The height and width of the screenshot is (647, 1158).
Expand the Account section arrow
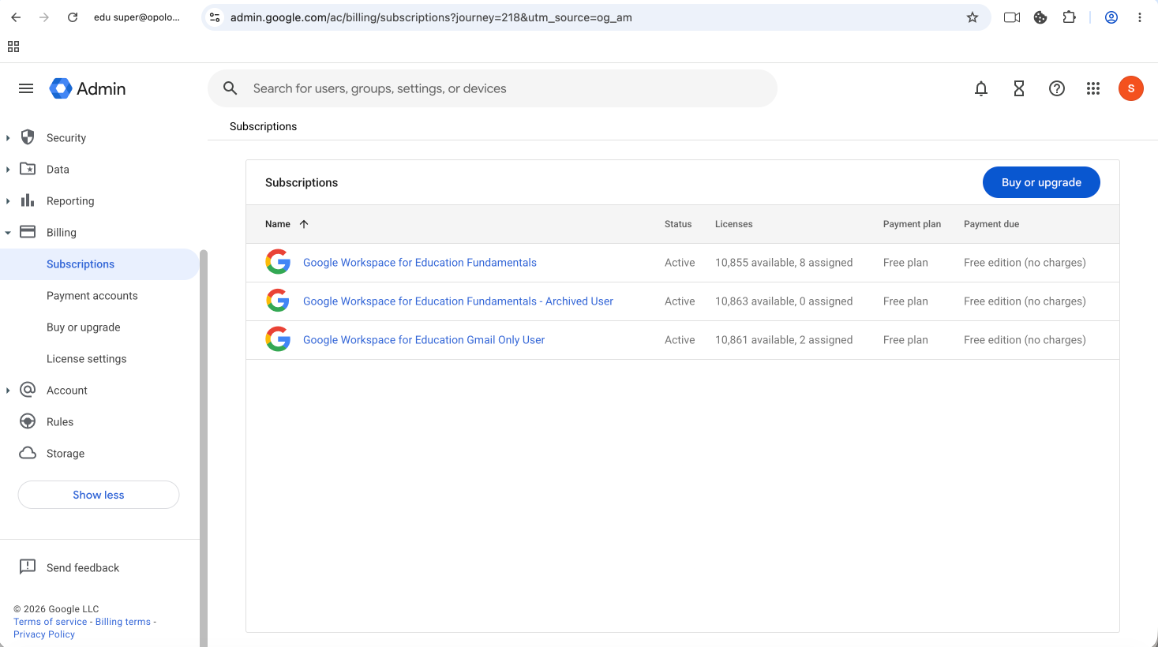click(x=8, y=390)
